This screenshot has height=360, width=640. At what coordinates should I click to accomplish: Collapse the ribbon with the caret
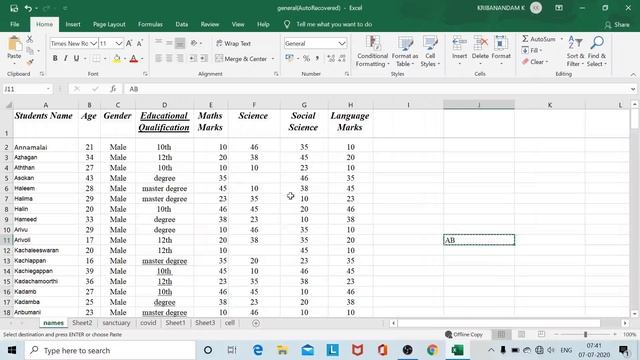point(633,74)
